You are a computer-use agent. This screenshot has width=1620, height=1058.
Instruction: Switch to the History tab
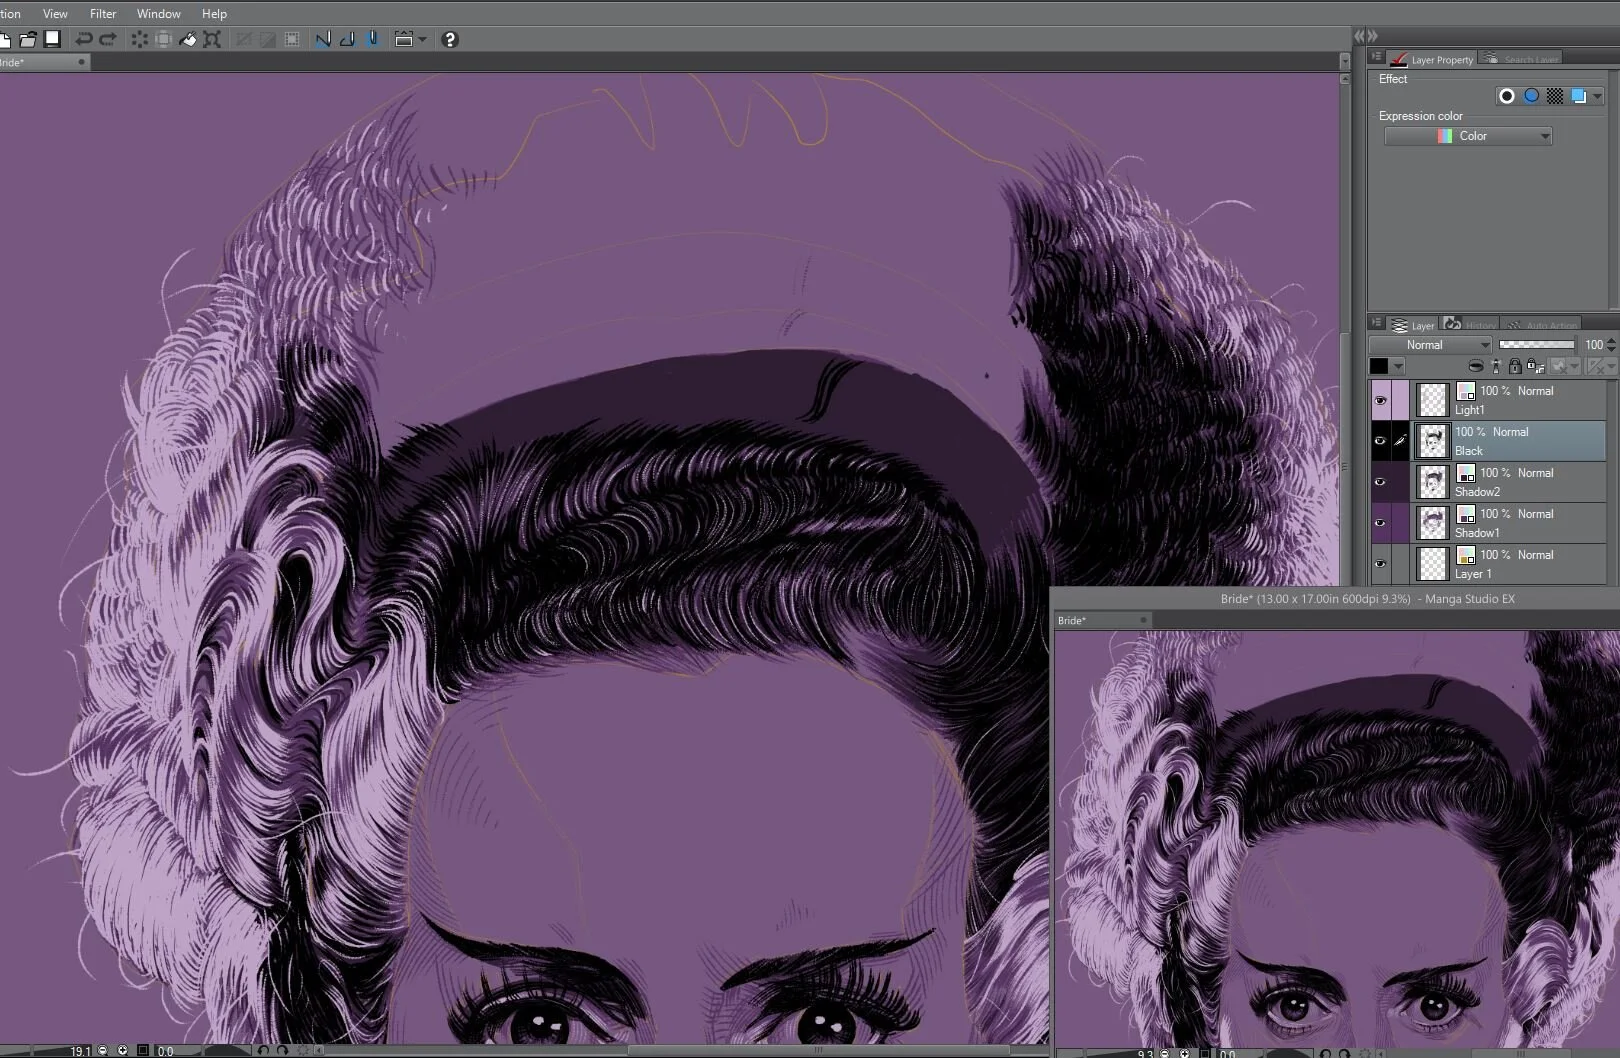coord(1470,325)
